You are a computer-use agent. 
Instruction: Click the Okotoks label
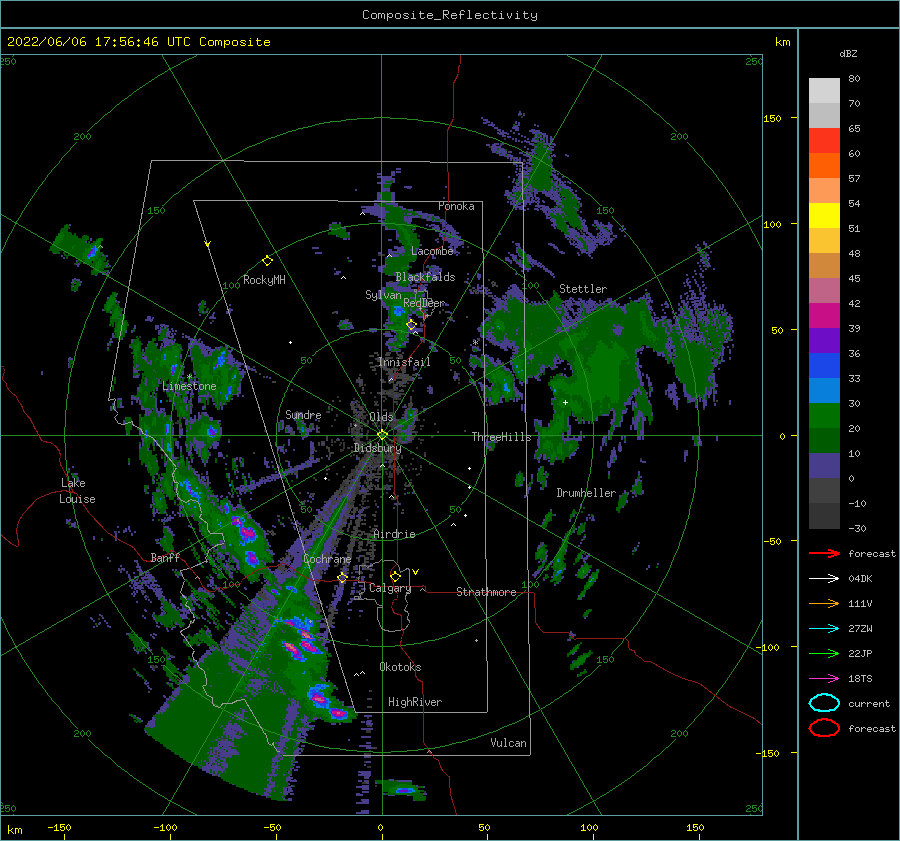click(x=401, y=667)
